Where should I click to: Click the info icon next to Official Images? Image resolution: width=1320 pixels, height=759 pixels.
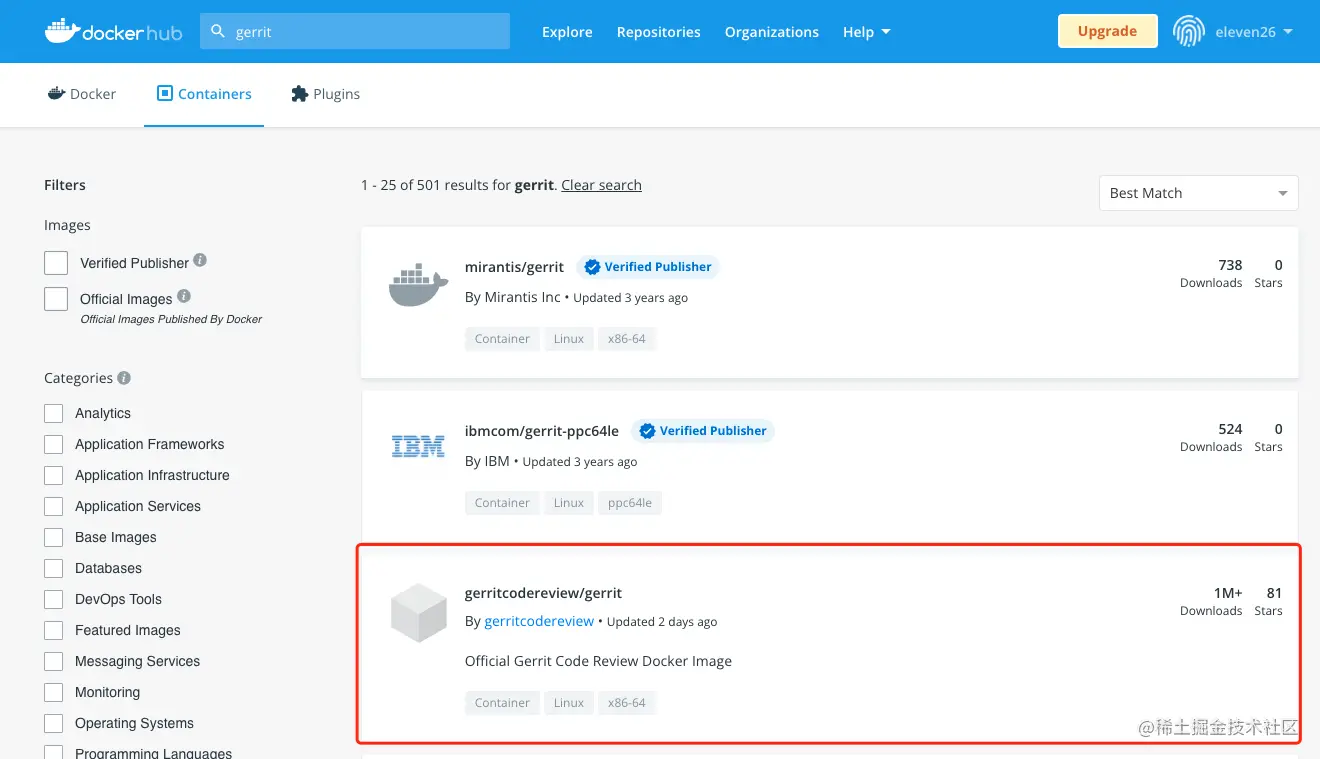point(184,295)
